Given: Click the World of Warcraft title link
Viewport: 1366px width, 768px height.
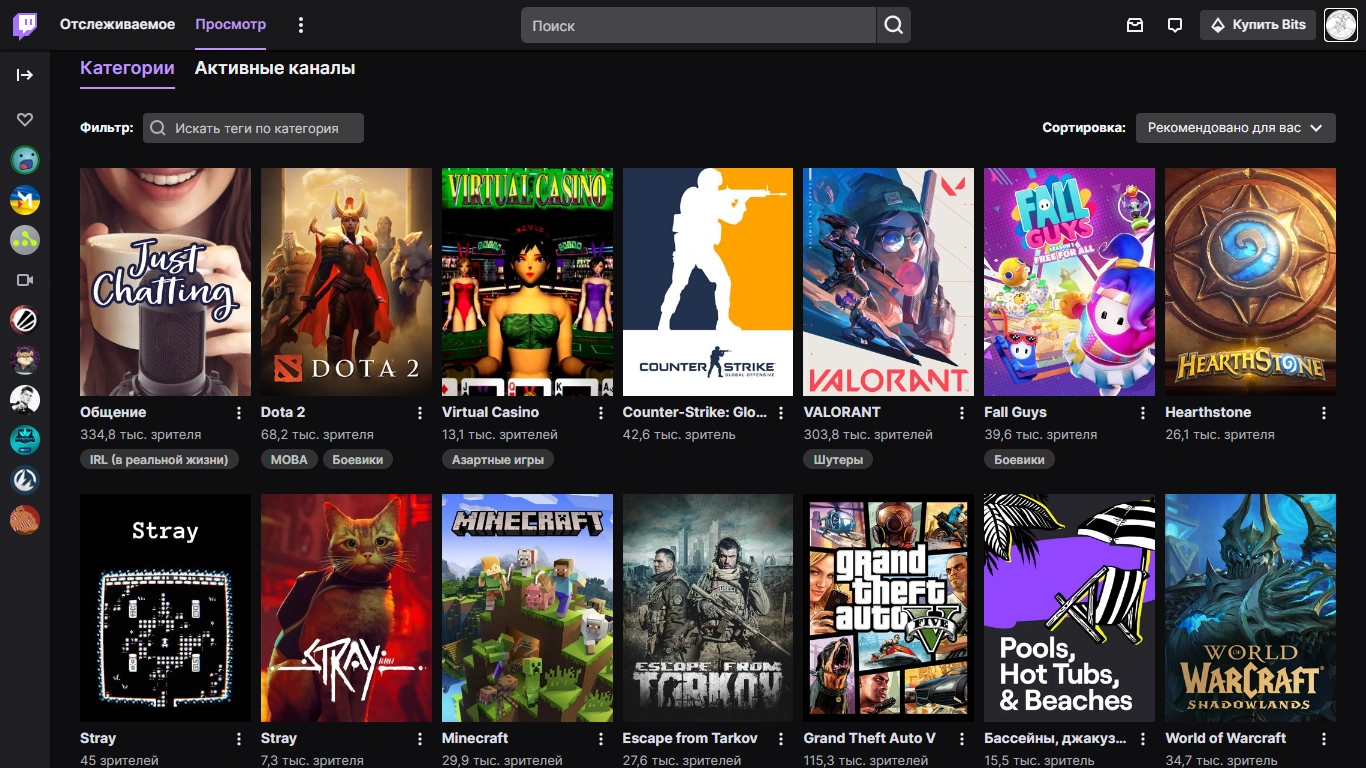Looking at the screenshot, I should (x=1226, y=738).
